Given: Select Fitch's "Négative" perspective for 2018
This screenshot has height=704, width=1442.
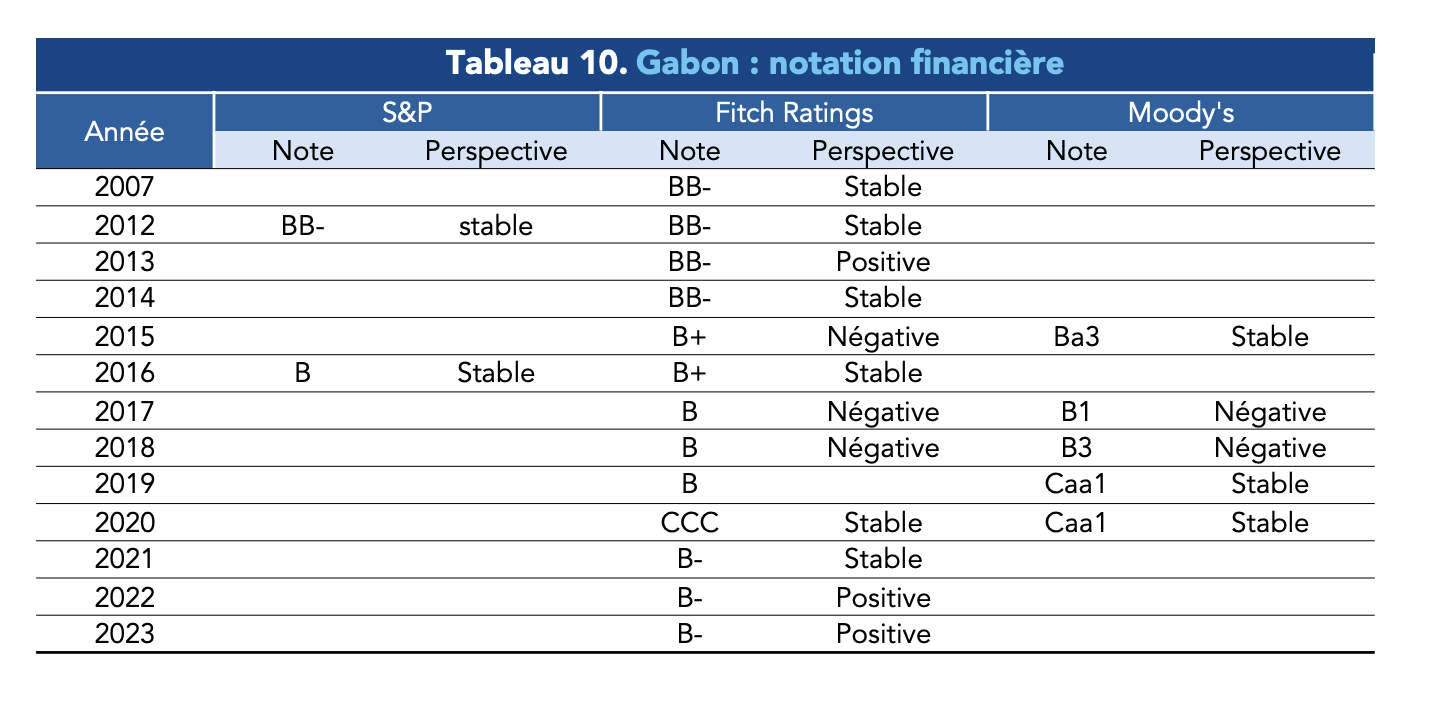Looking at the screenshot, I should [883, 448].
